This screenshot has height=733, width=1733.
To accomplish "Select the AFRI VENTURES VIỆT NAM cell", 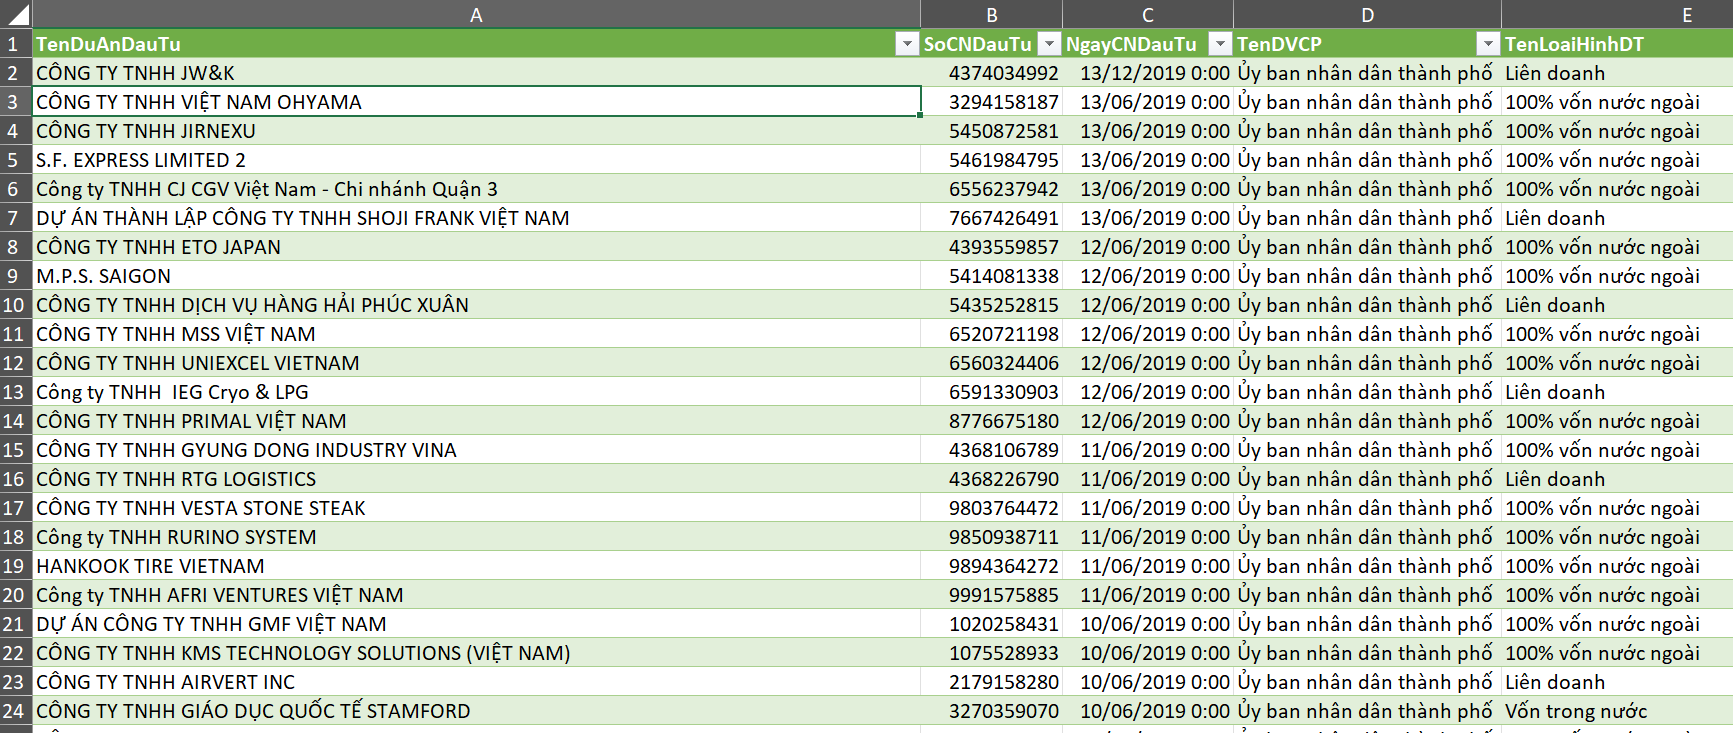I will tap(476, 595).
